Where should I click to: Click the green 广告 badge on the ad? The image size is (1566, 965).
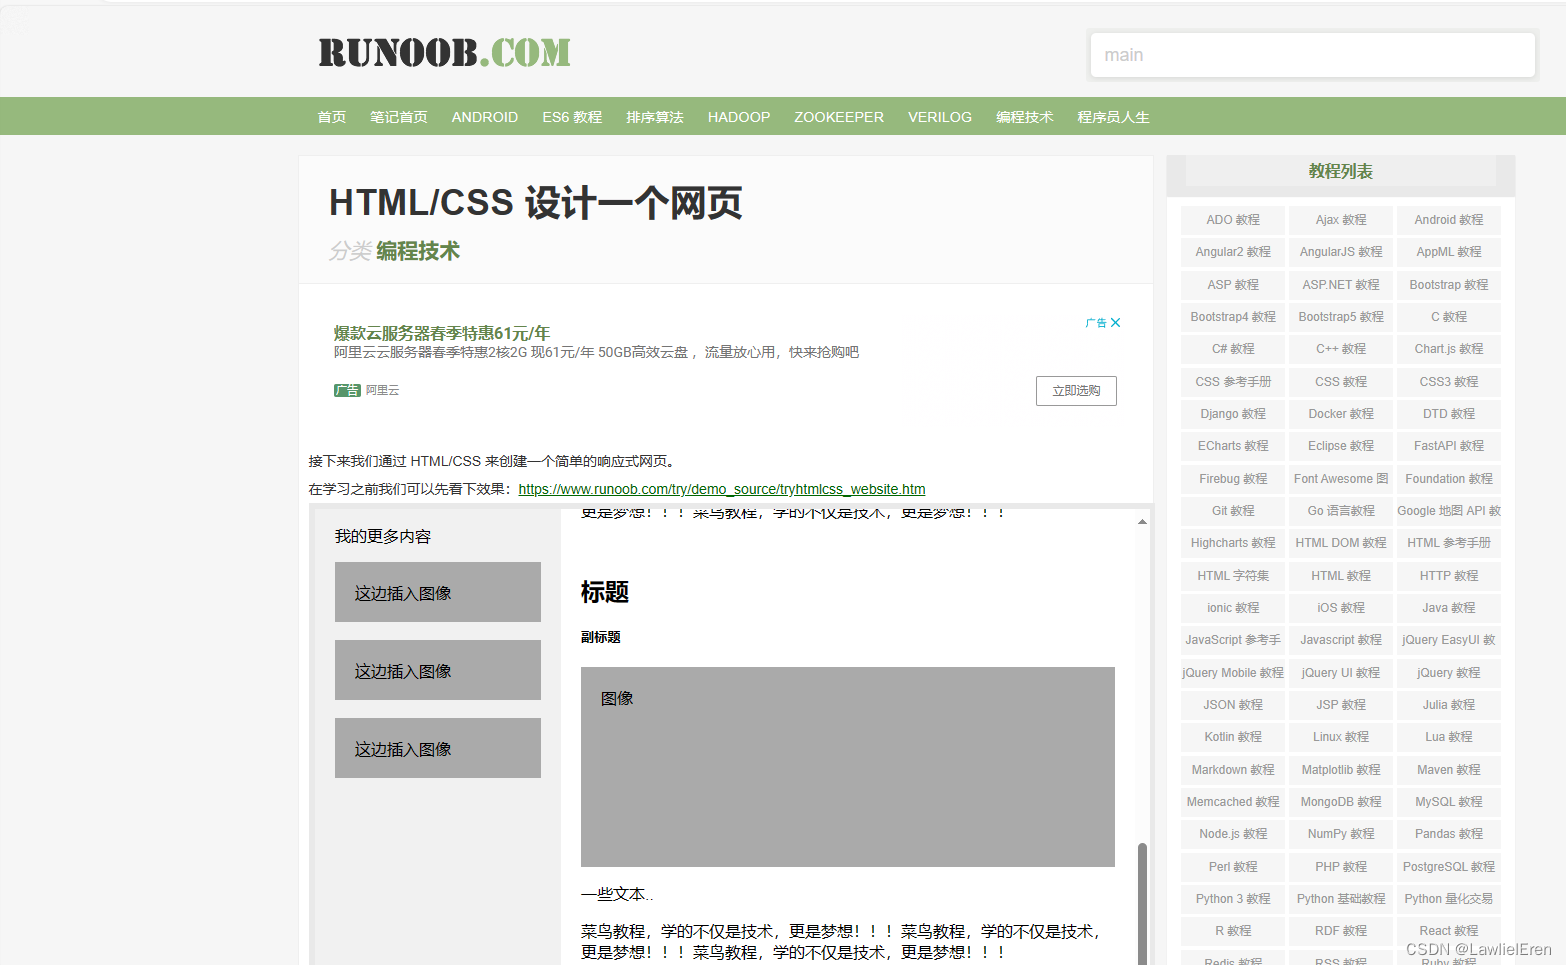[x=346, y=390]
